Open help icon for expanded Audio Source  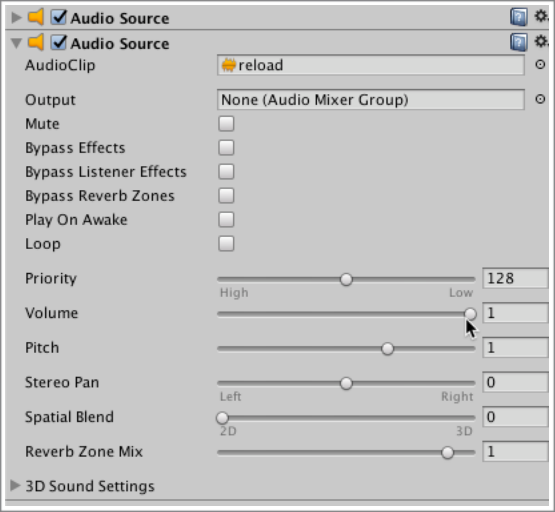[x=519, y=42]
